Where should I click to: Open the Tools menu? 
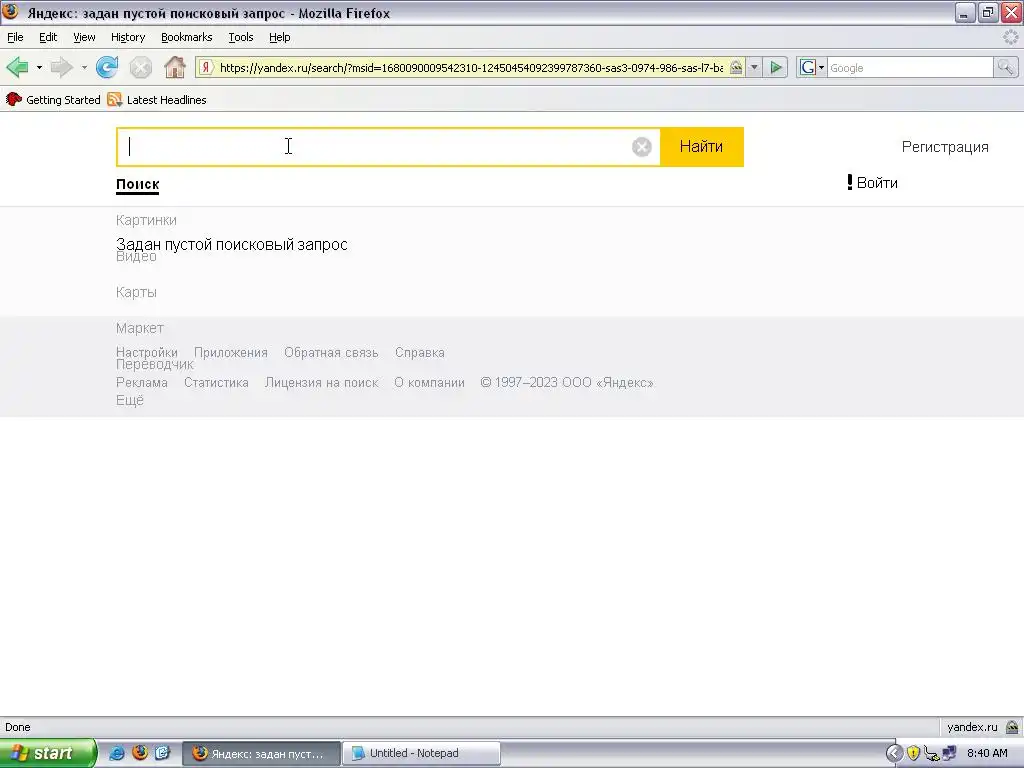pyautogui.click(x=240, y=37)
